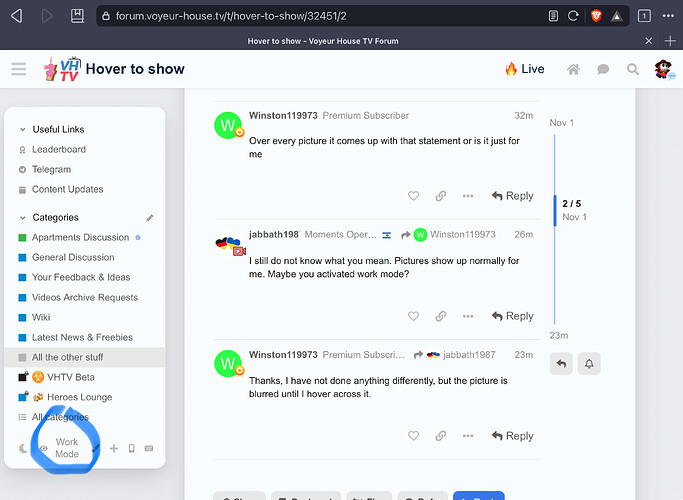Like Winston119973's first post
Screen dimensions: 683x500
click(x=413, y=196)
